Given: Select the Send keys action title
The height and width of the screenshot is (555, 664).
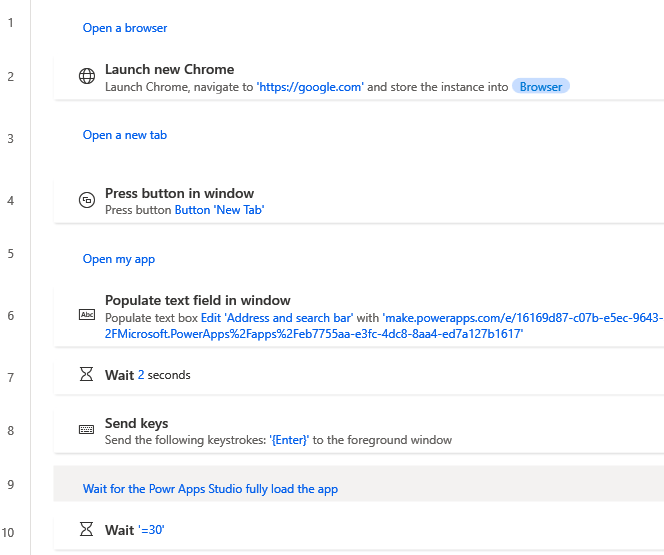Looking at the screenshot, I should click(x=136, y=423).
